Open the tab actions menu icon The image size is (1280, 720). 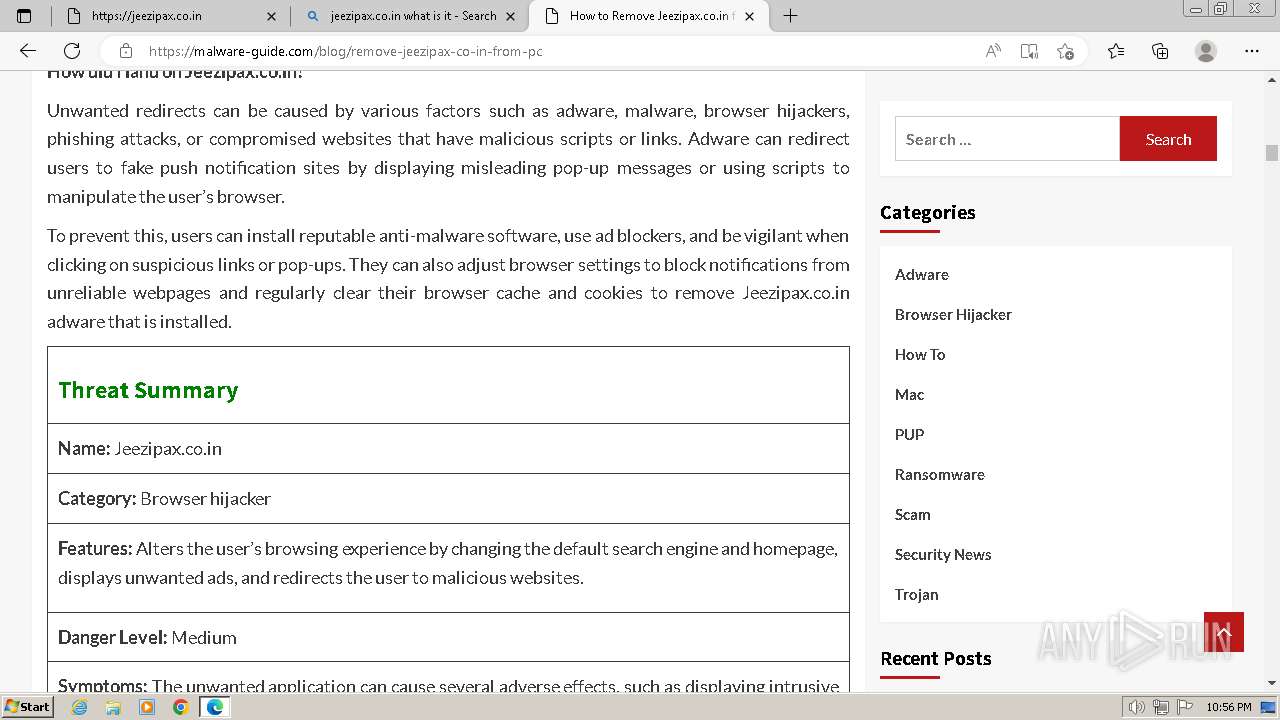[24, 15]
